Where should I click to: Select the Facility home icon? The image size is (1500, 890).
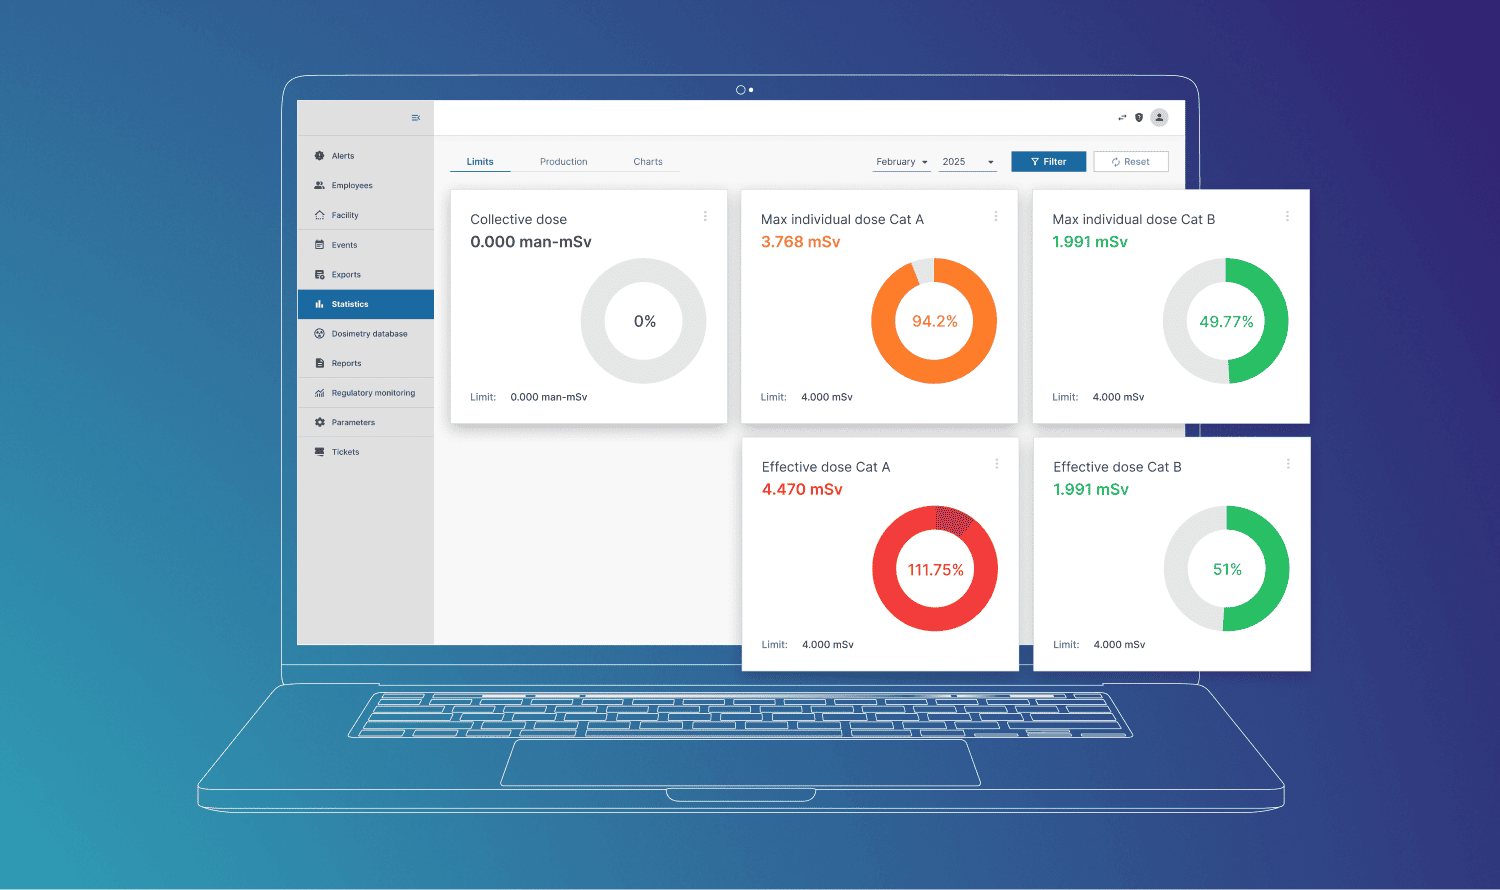tap(319, 215)
